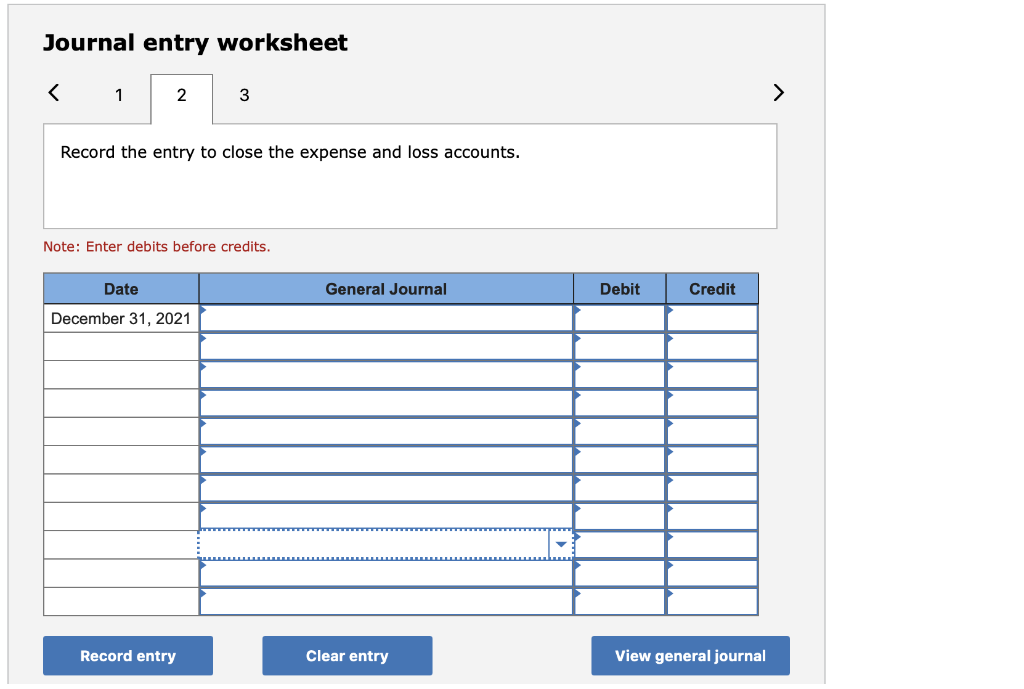Click the Clear entry button

point(347,655)
